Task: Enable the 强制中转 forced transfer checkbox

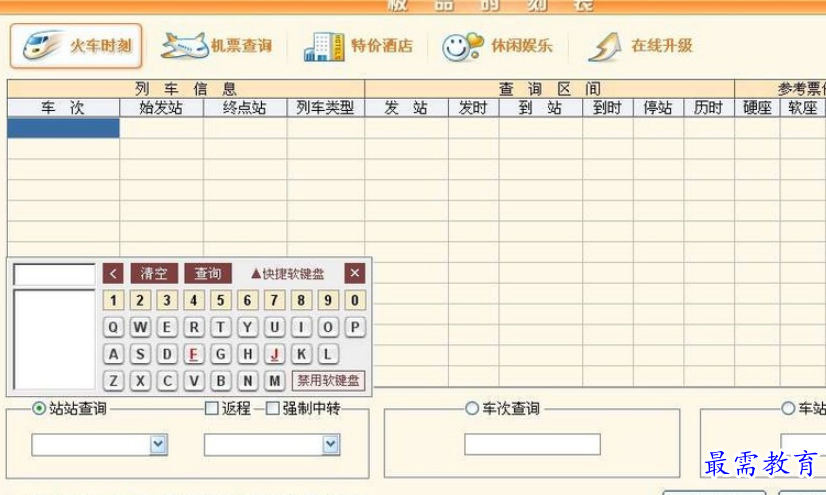Action: (x=272, y=408)
